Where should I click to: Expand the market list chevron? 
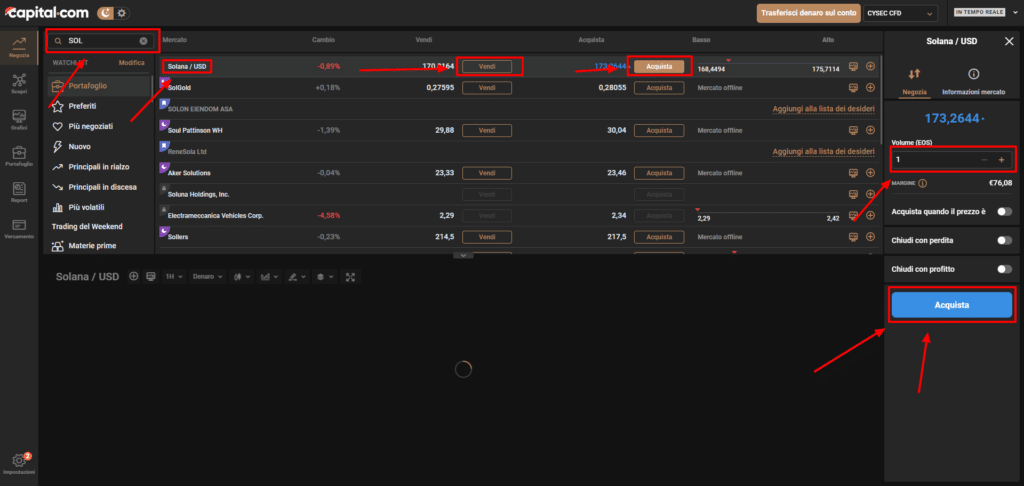(462, 255)
